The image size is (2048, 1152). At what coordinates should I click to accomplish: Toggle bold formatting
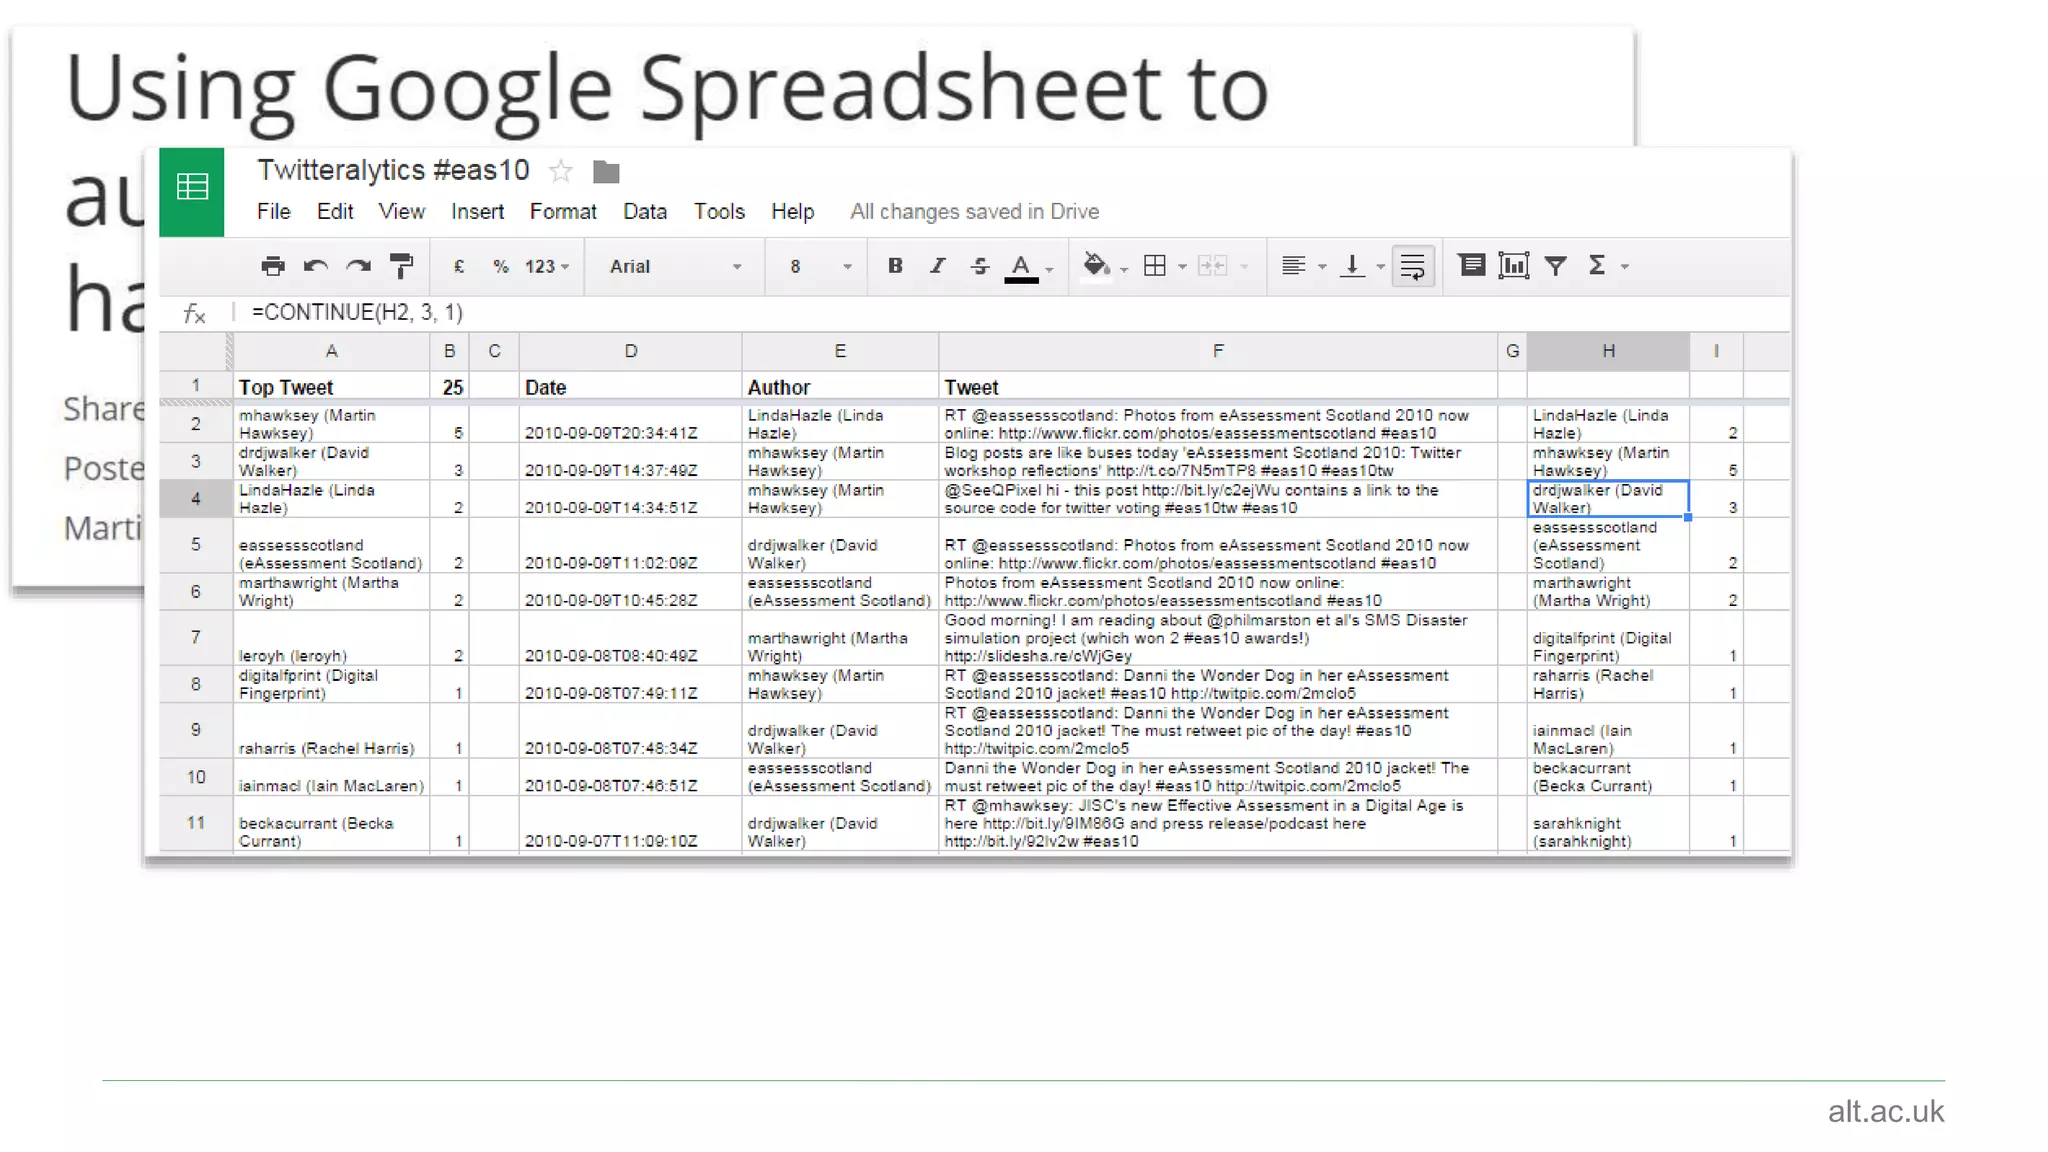(895, 266)
